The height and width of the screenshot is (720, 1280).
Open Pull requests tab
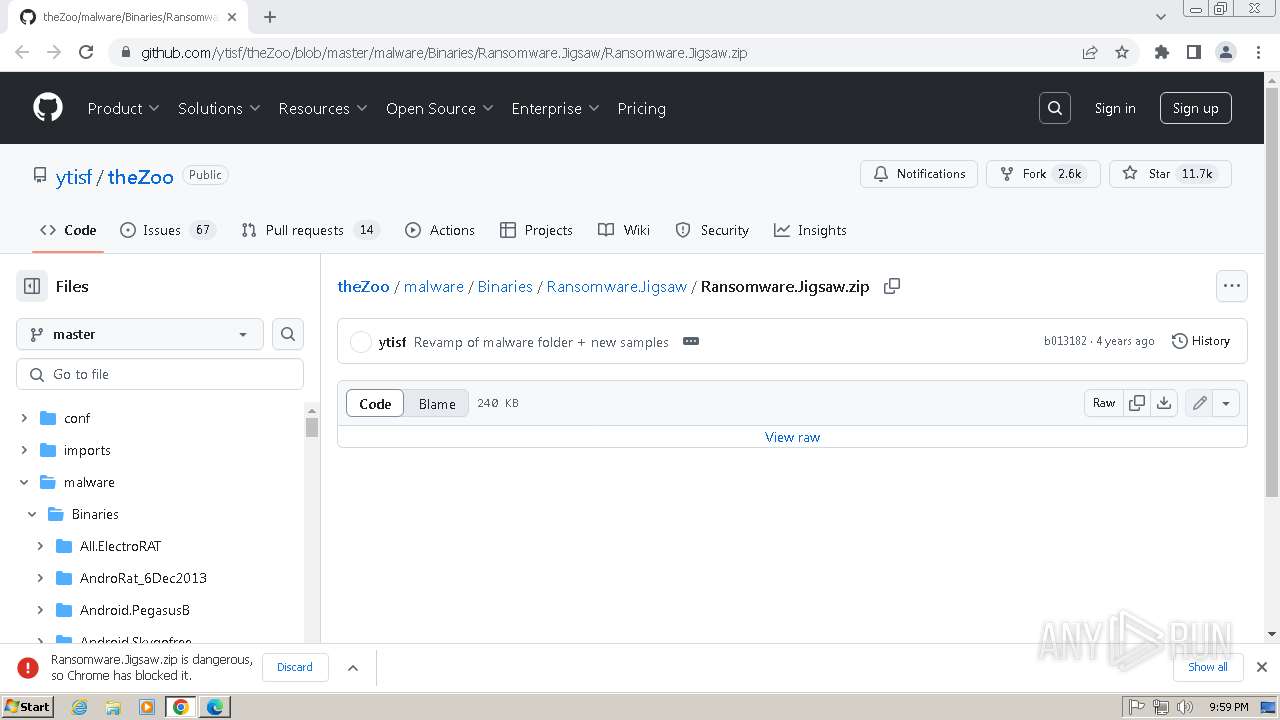coord(311,230)
